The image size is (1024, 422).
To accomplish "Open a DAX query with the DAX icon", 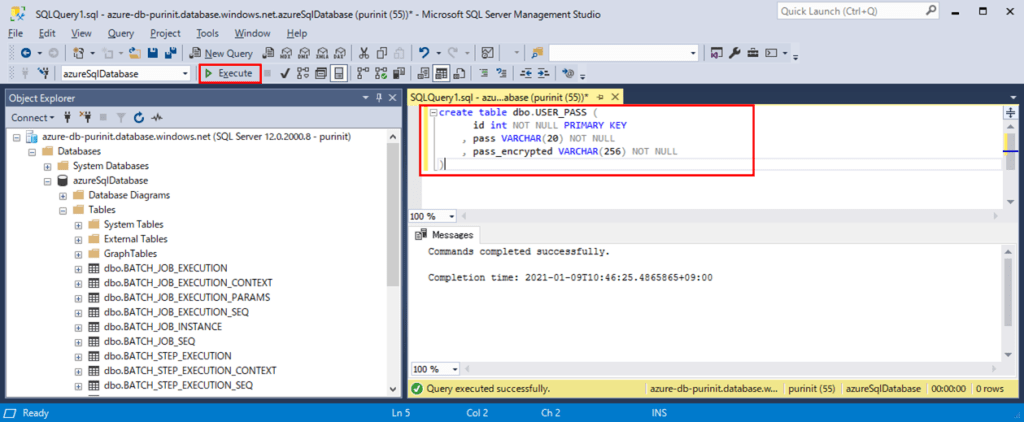I will pyautogui.click(x=339, y=54).
